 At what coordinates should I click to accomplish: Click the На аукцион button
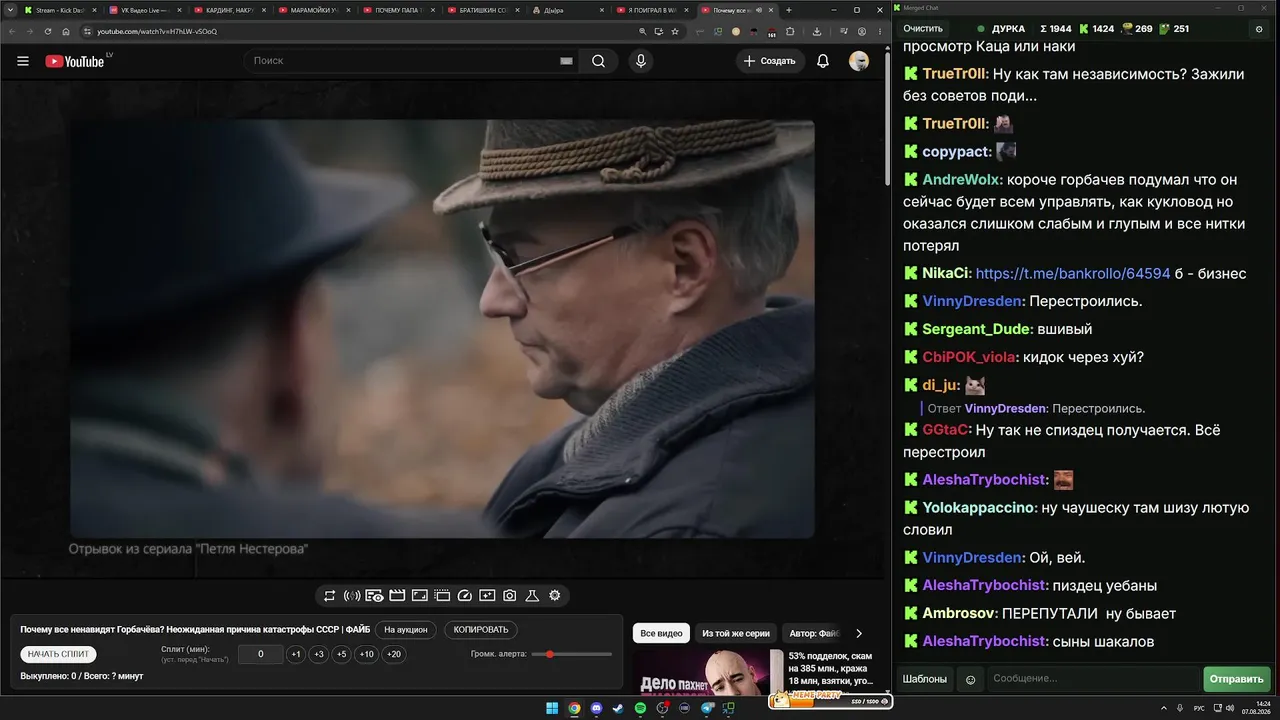[x=406, y=630]
